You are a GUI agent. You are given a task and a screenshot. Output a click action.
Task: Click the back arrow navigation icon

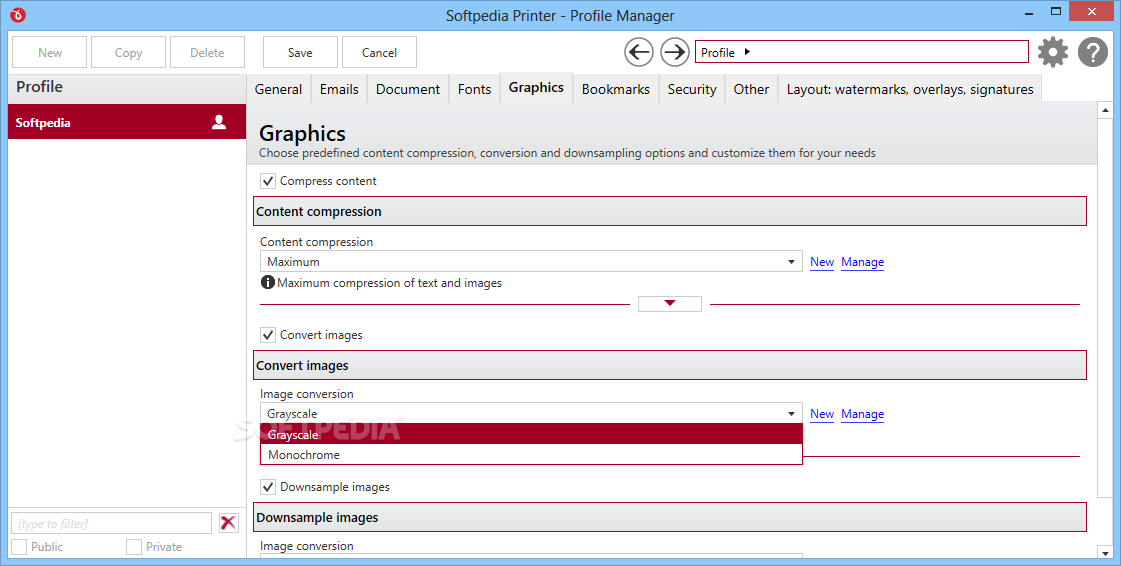click(x=638, y=52)
